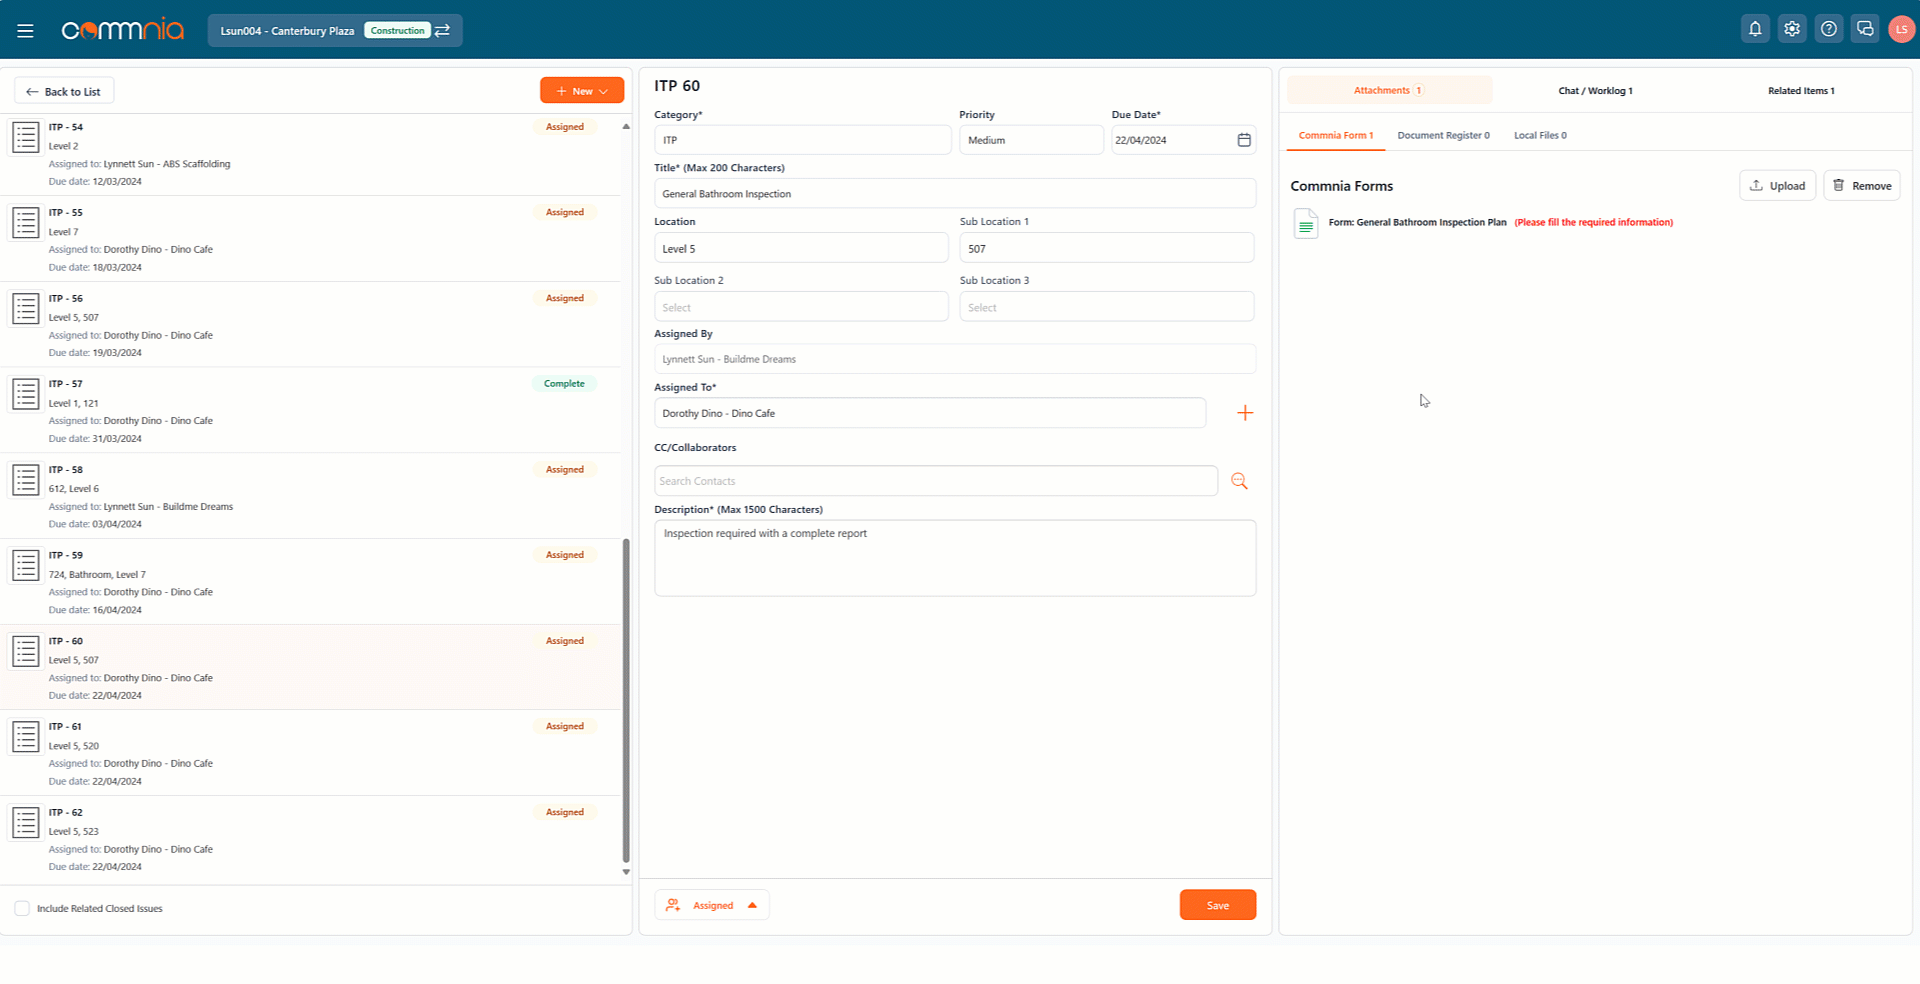The image size is (1920, 984).
Task: Click ITP - 59 text 724, Bathroom, Level 7
Action: coord(97,575)
